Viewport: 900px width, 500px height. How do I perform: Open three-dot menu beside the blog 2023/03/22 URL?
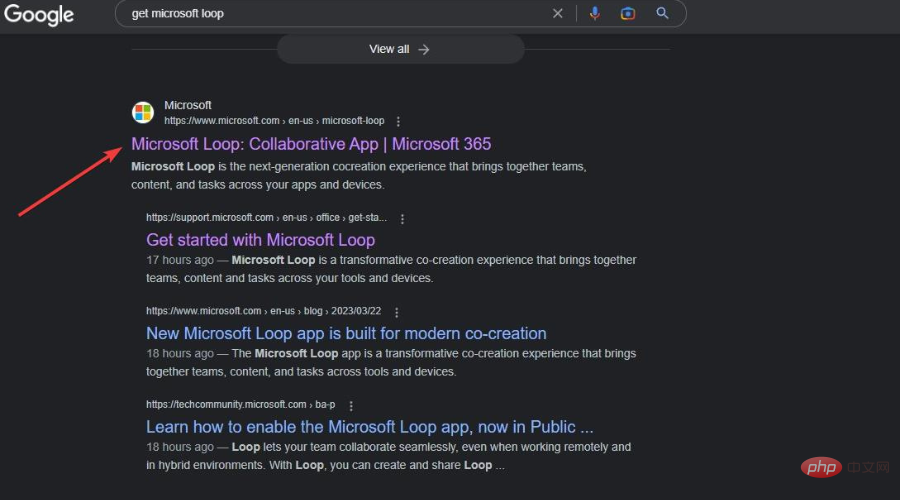(397, 312)
